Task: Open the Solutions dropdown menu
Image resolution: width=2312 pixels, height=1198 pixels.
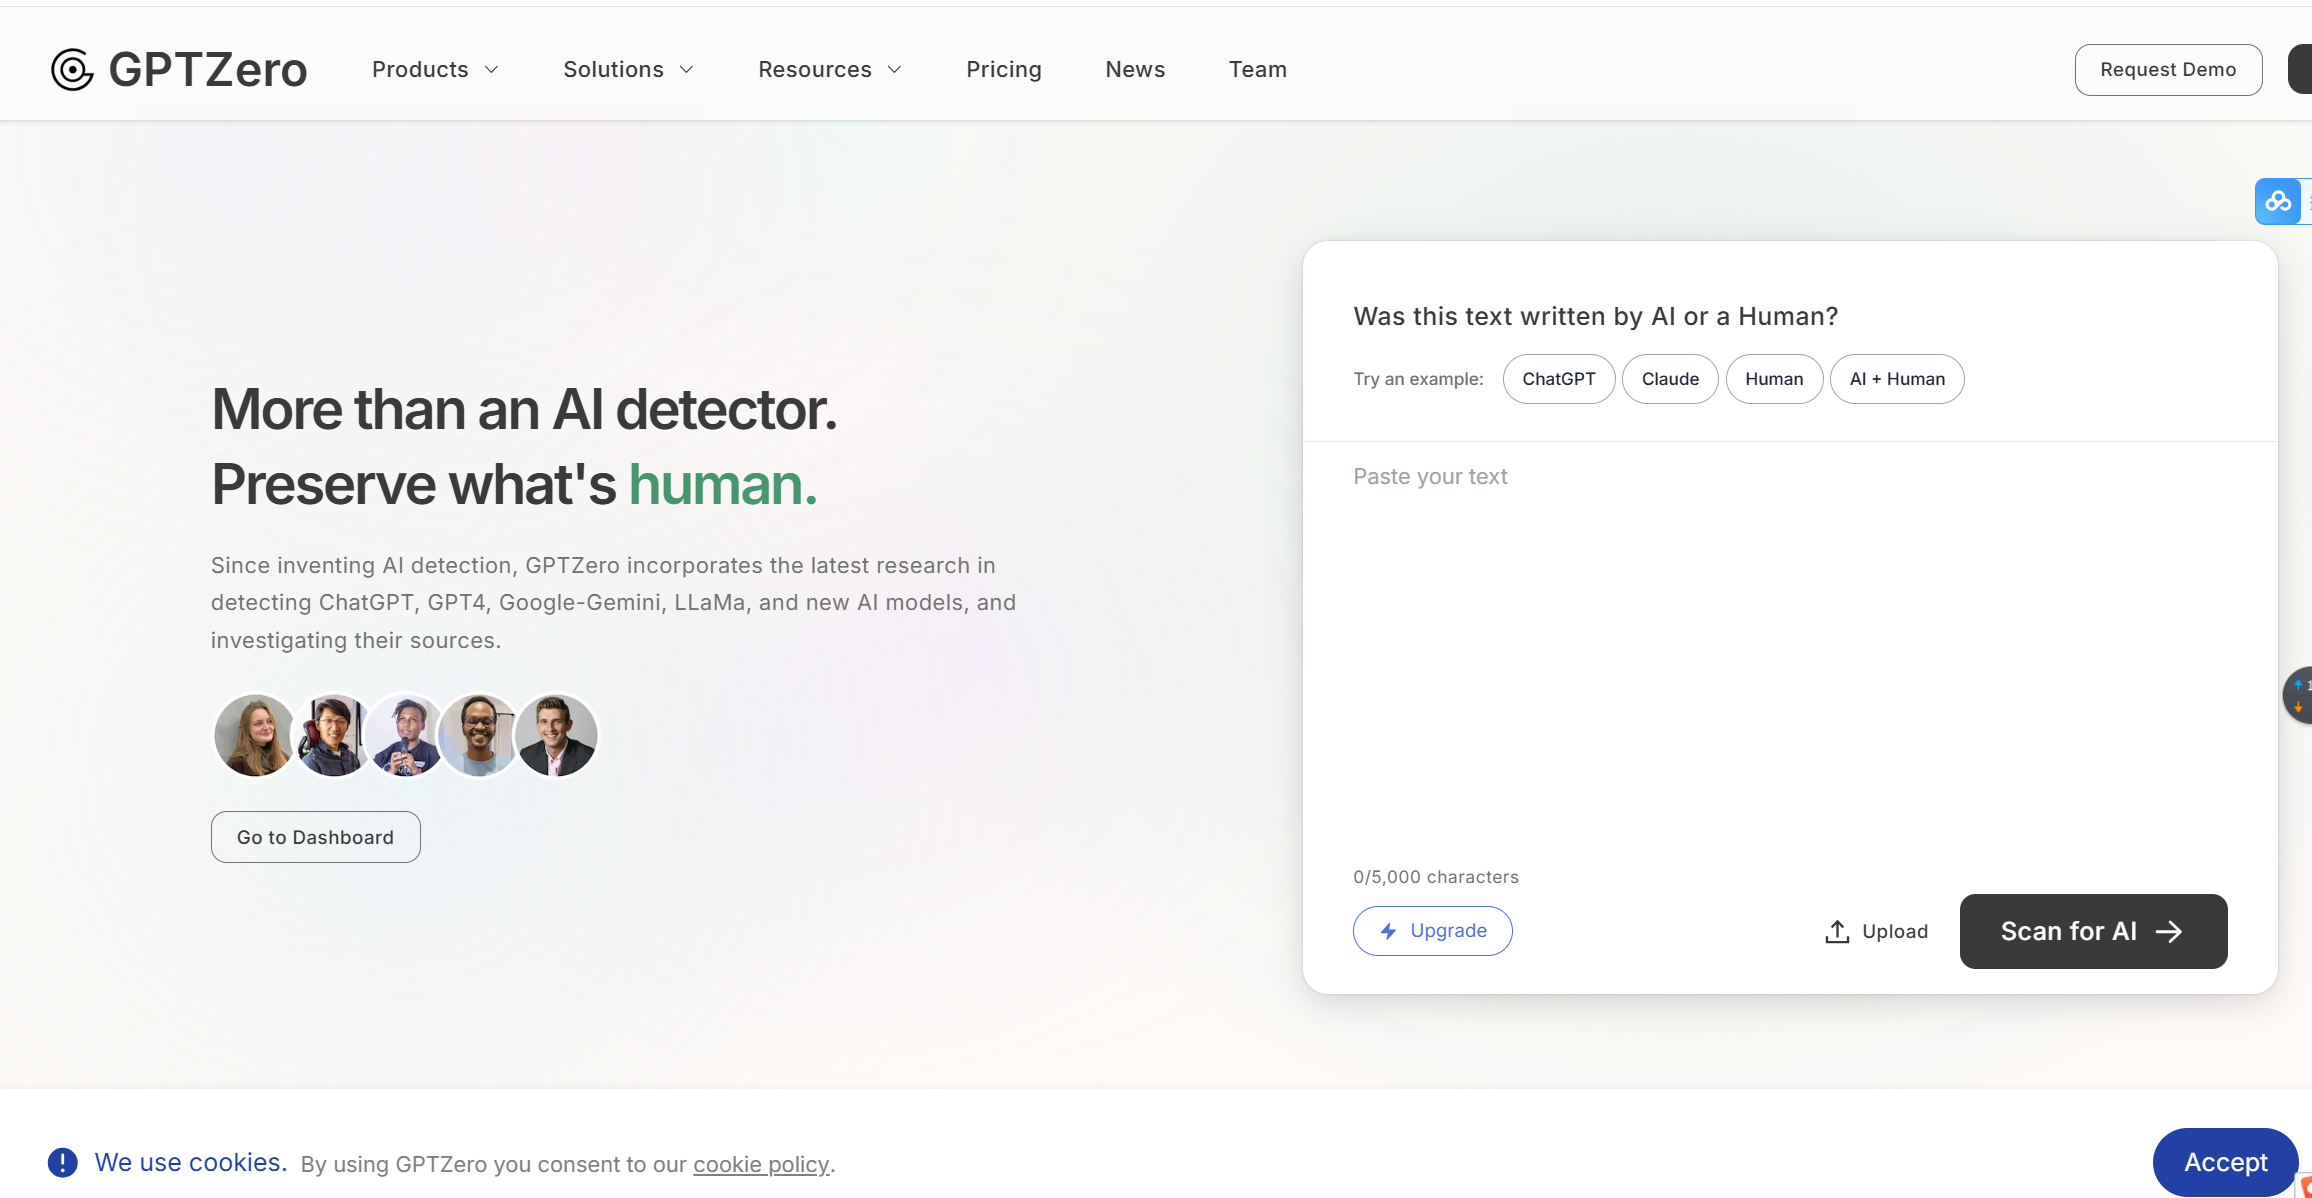Action: coord(628,69)
